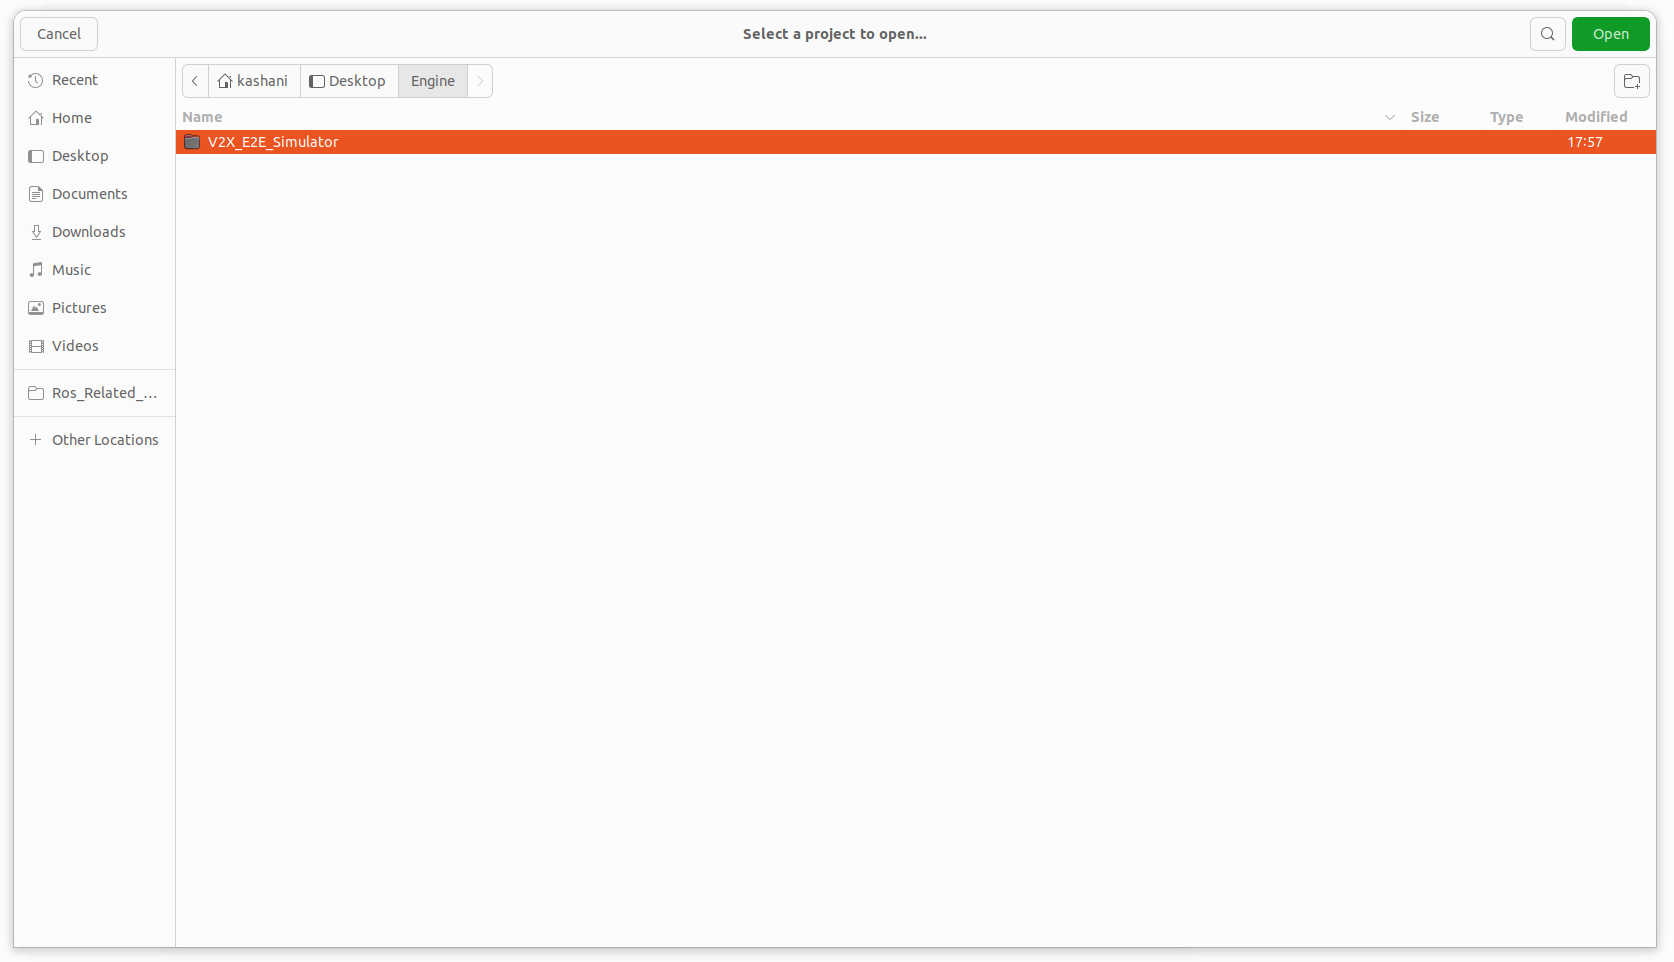Navigate to Desktop in path bar
1674x962 pixels.
(x=348, y=81)
